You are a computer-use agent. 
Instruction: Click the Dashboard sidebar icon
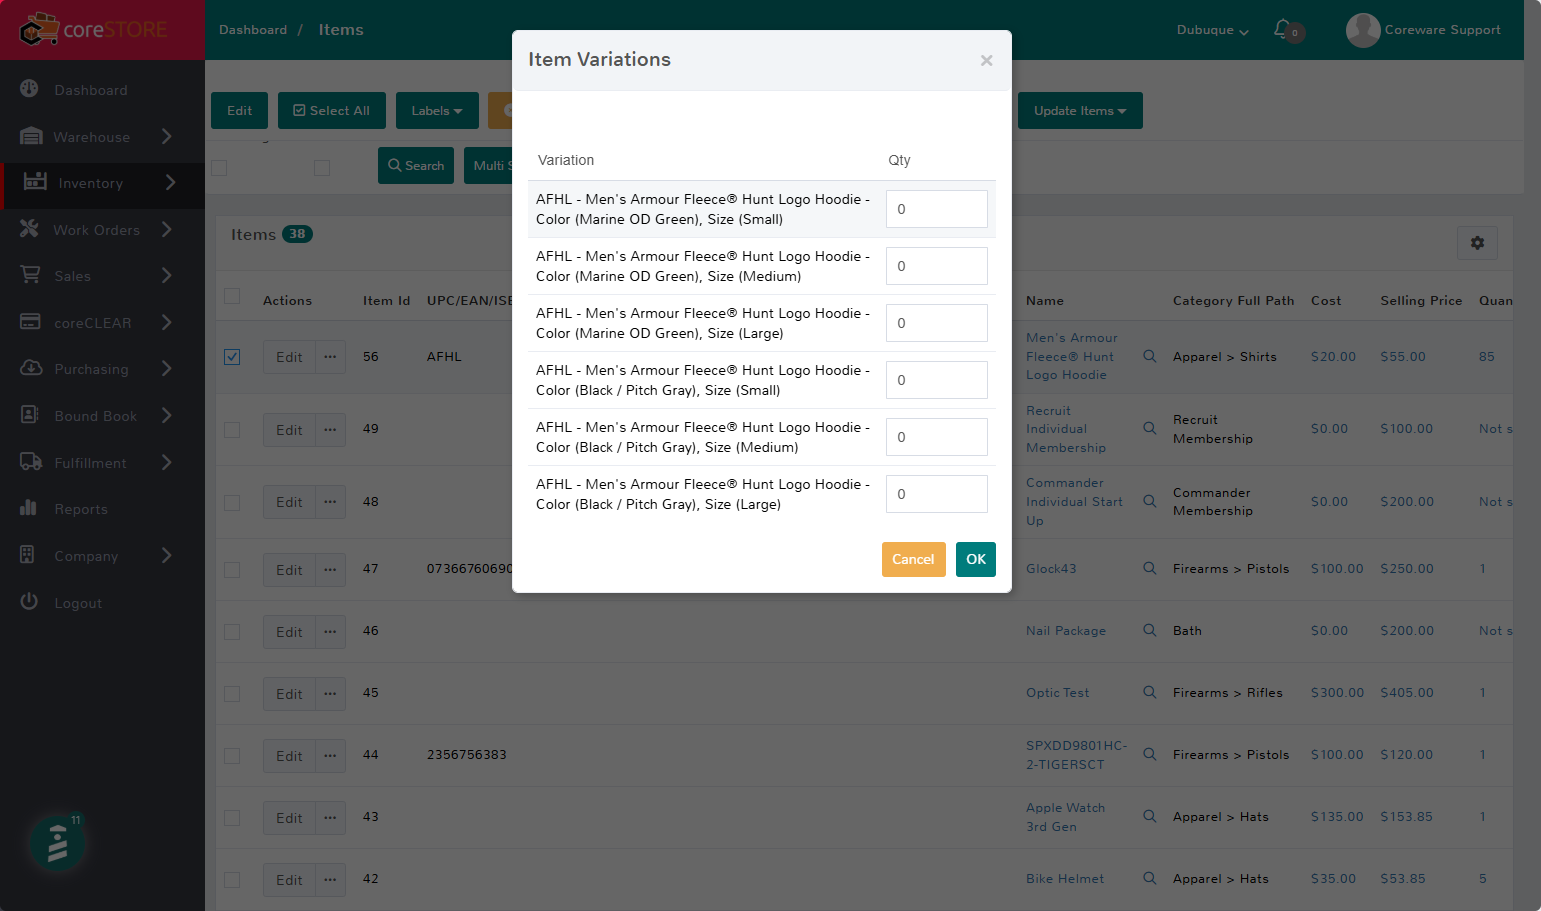[x=29, y=89]
